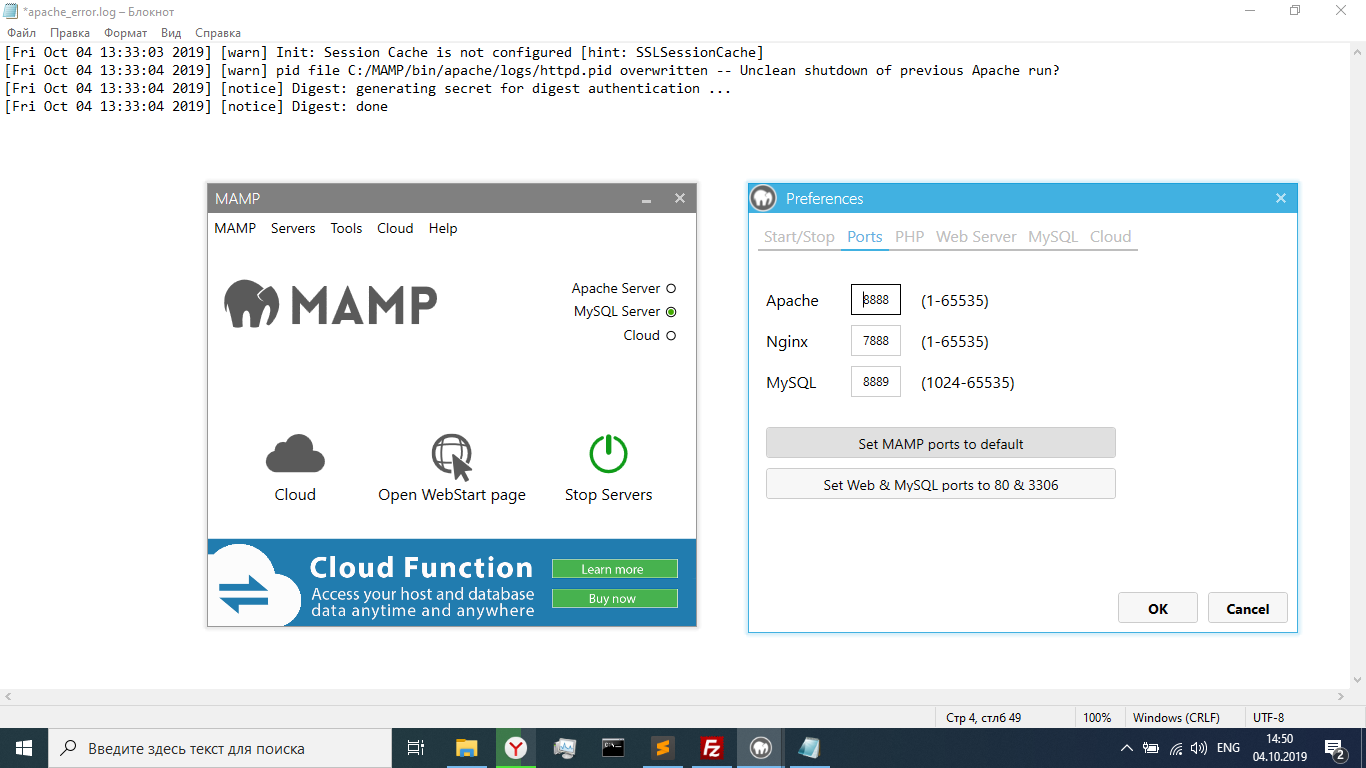Viewport: 1366px width, 768px height.
Task: Open Notepad Файл menu
Action: [21, 33]
